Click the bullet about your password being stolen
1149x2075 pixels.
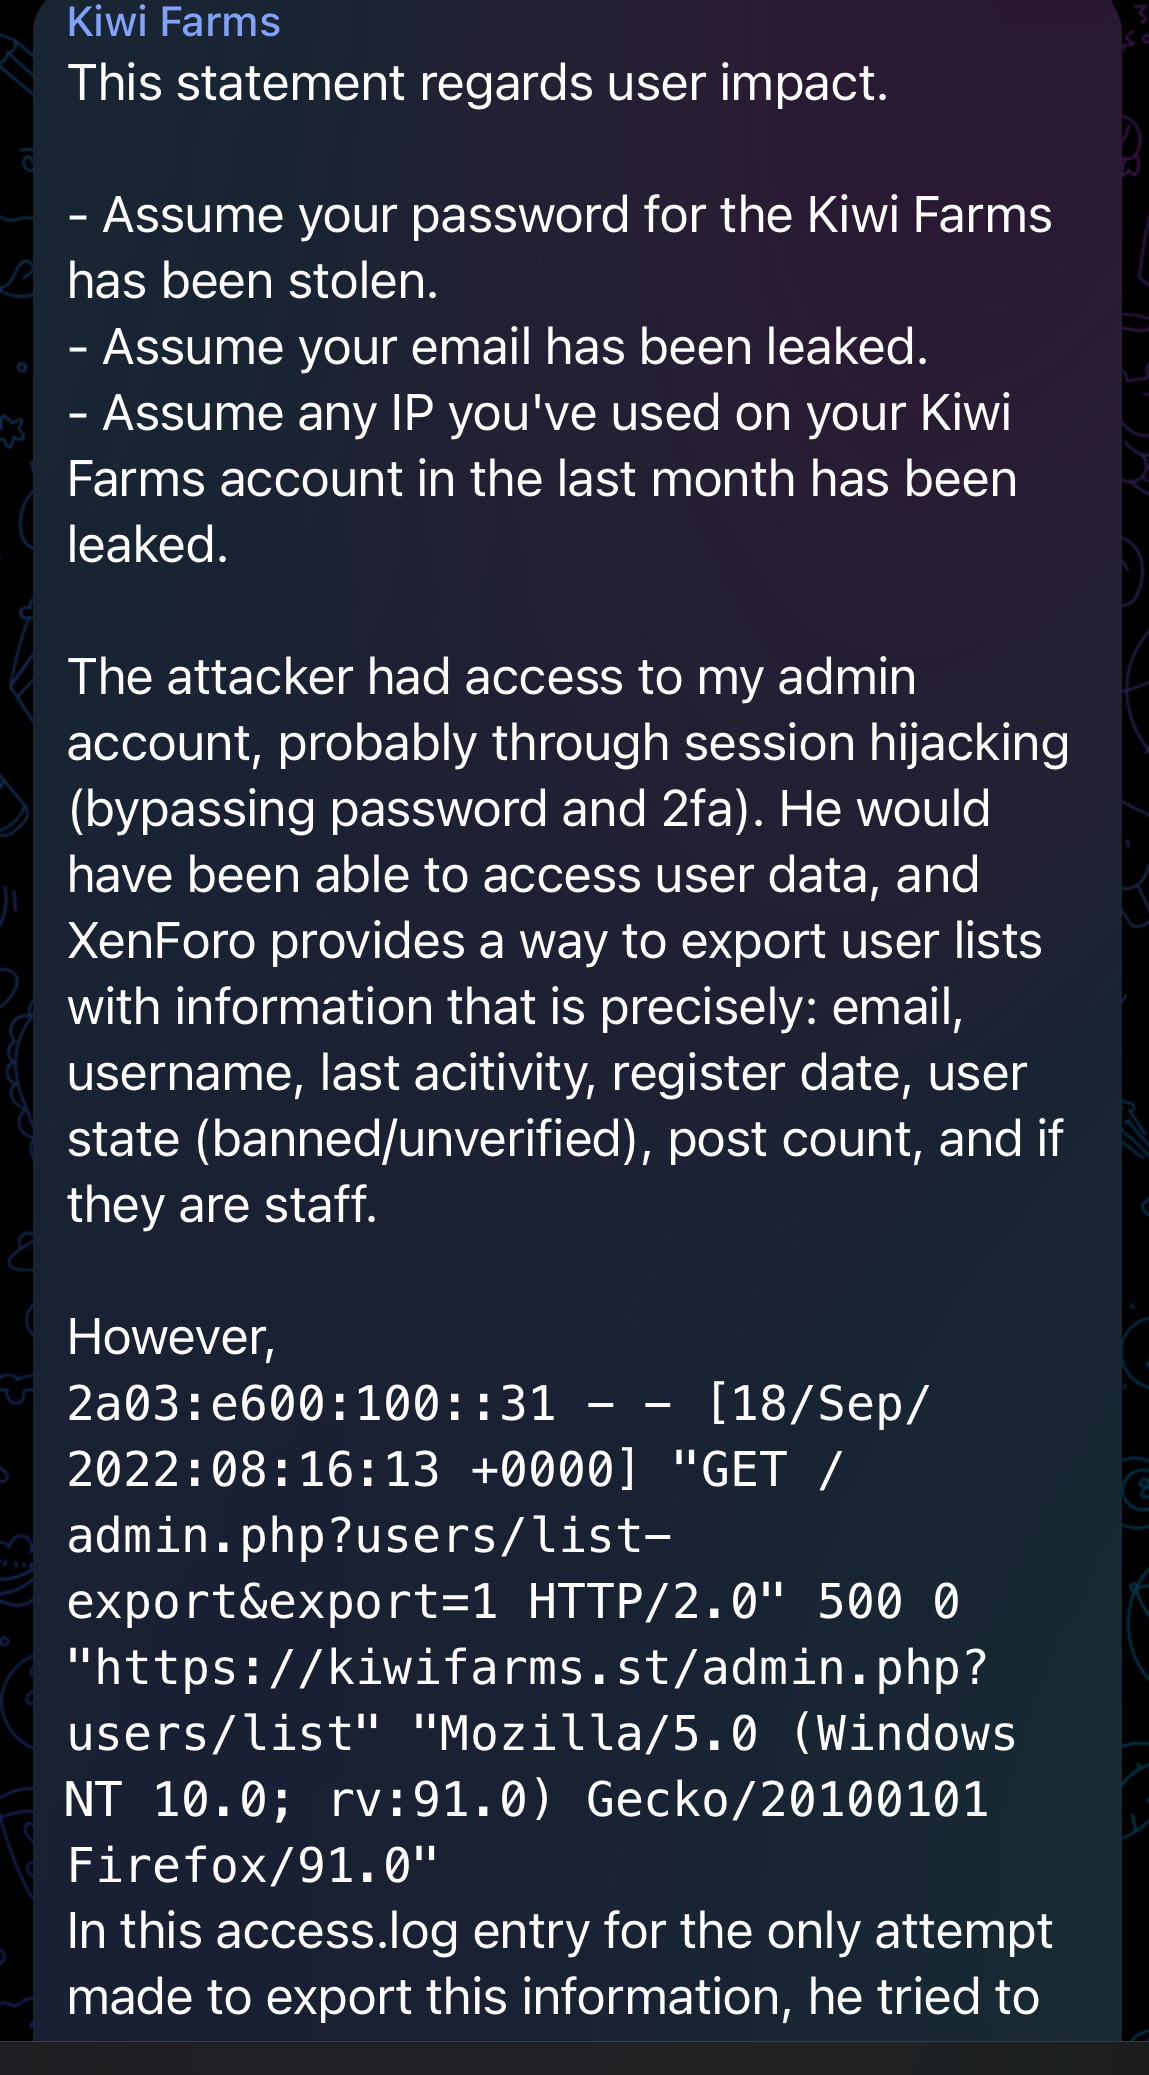pos(560,247)
